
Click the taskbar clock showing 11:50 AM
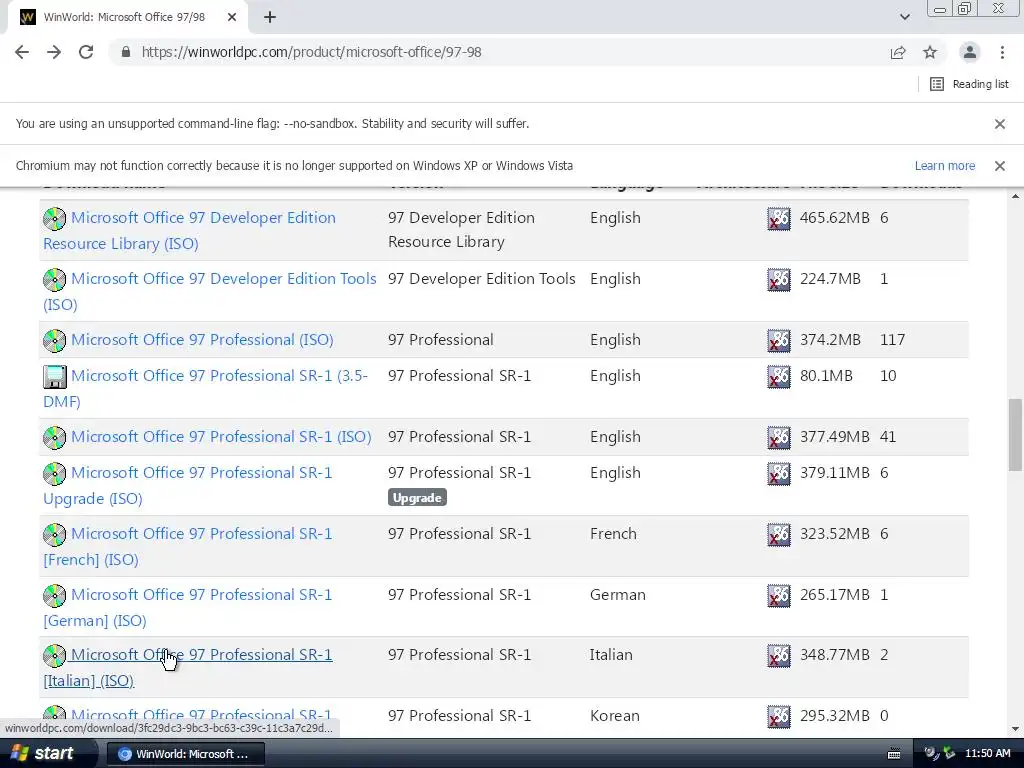coord(987,754)
